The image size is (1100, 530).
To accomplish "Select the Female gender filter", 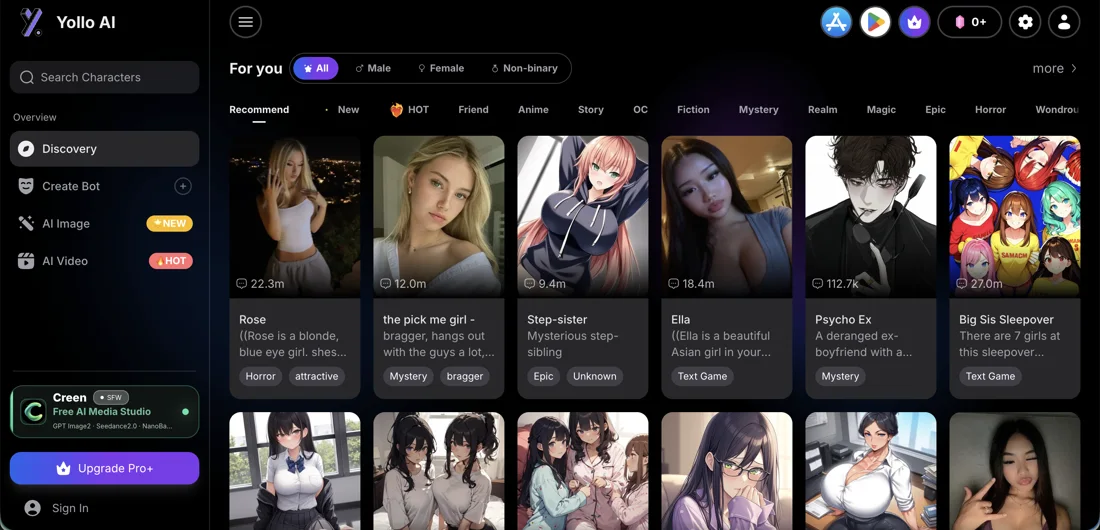I will pyautogui.click(x=441, y=68).
